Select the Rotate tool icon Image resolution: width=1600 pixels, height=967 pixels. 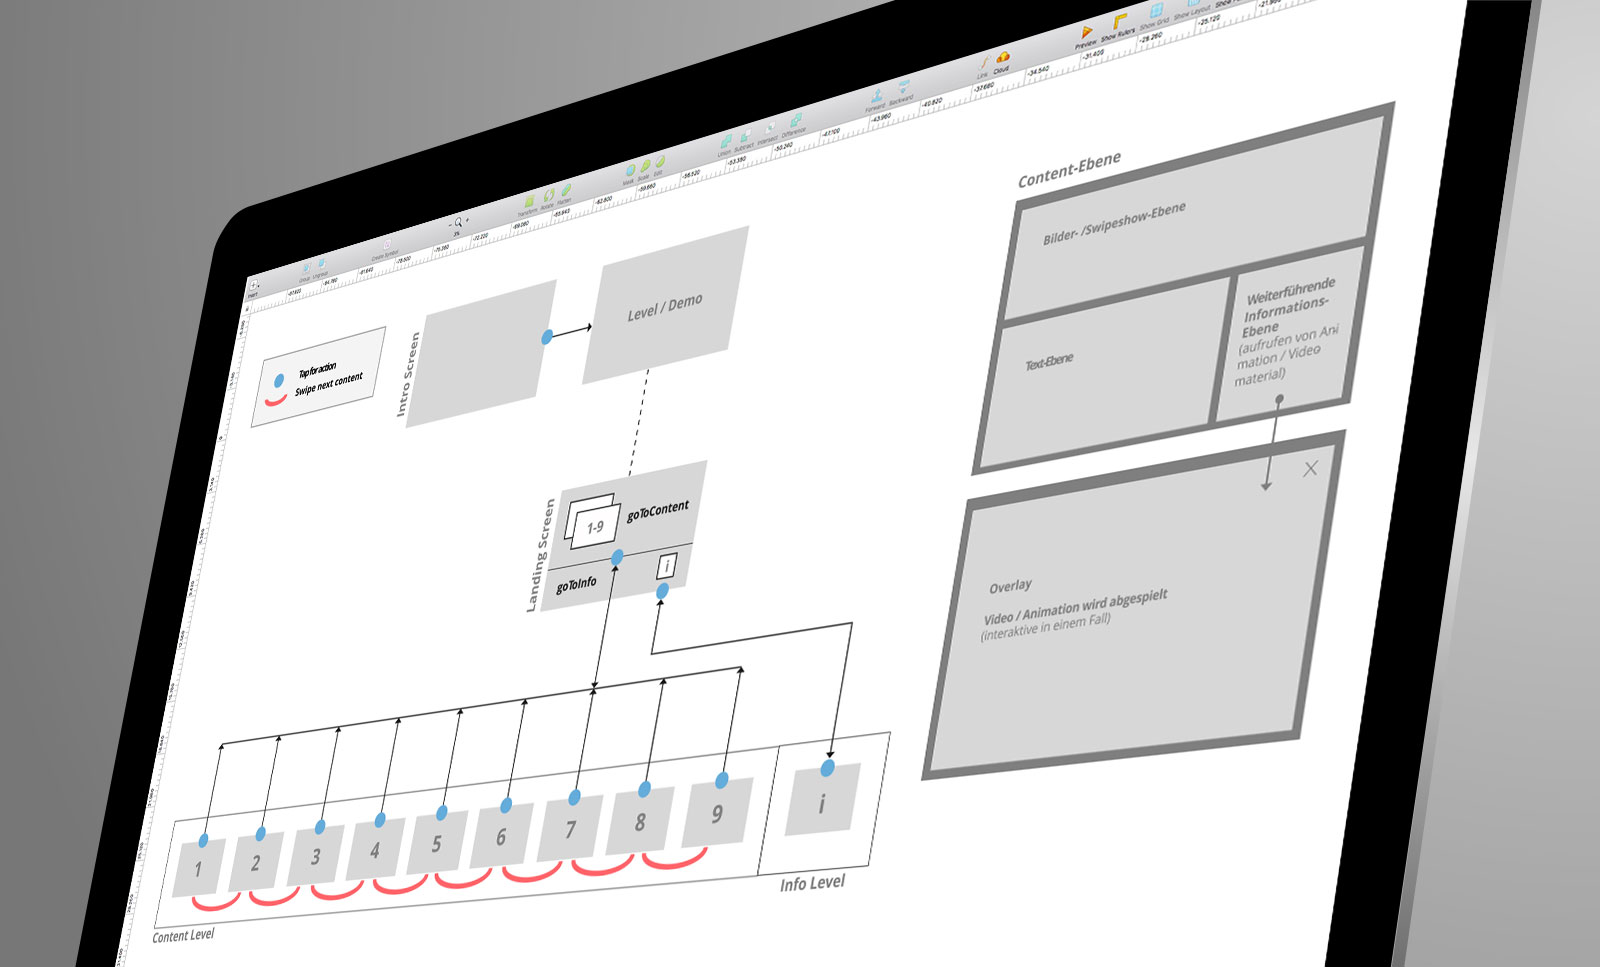click(548, 196)
